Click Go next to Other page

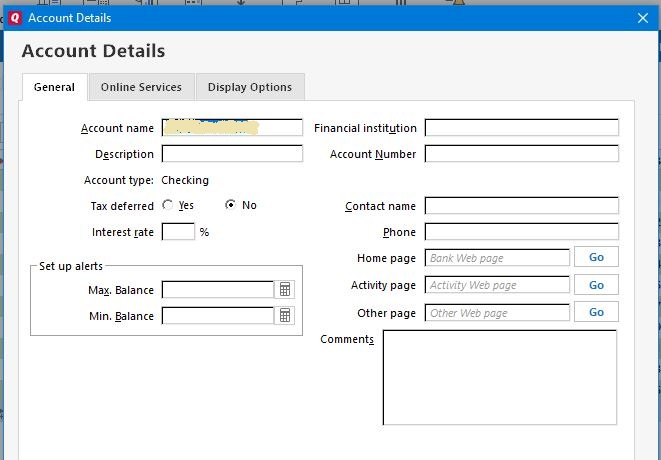click(x=596, y=312)
